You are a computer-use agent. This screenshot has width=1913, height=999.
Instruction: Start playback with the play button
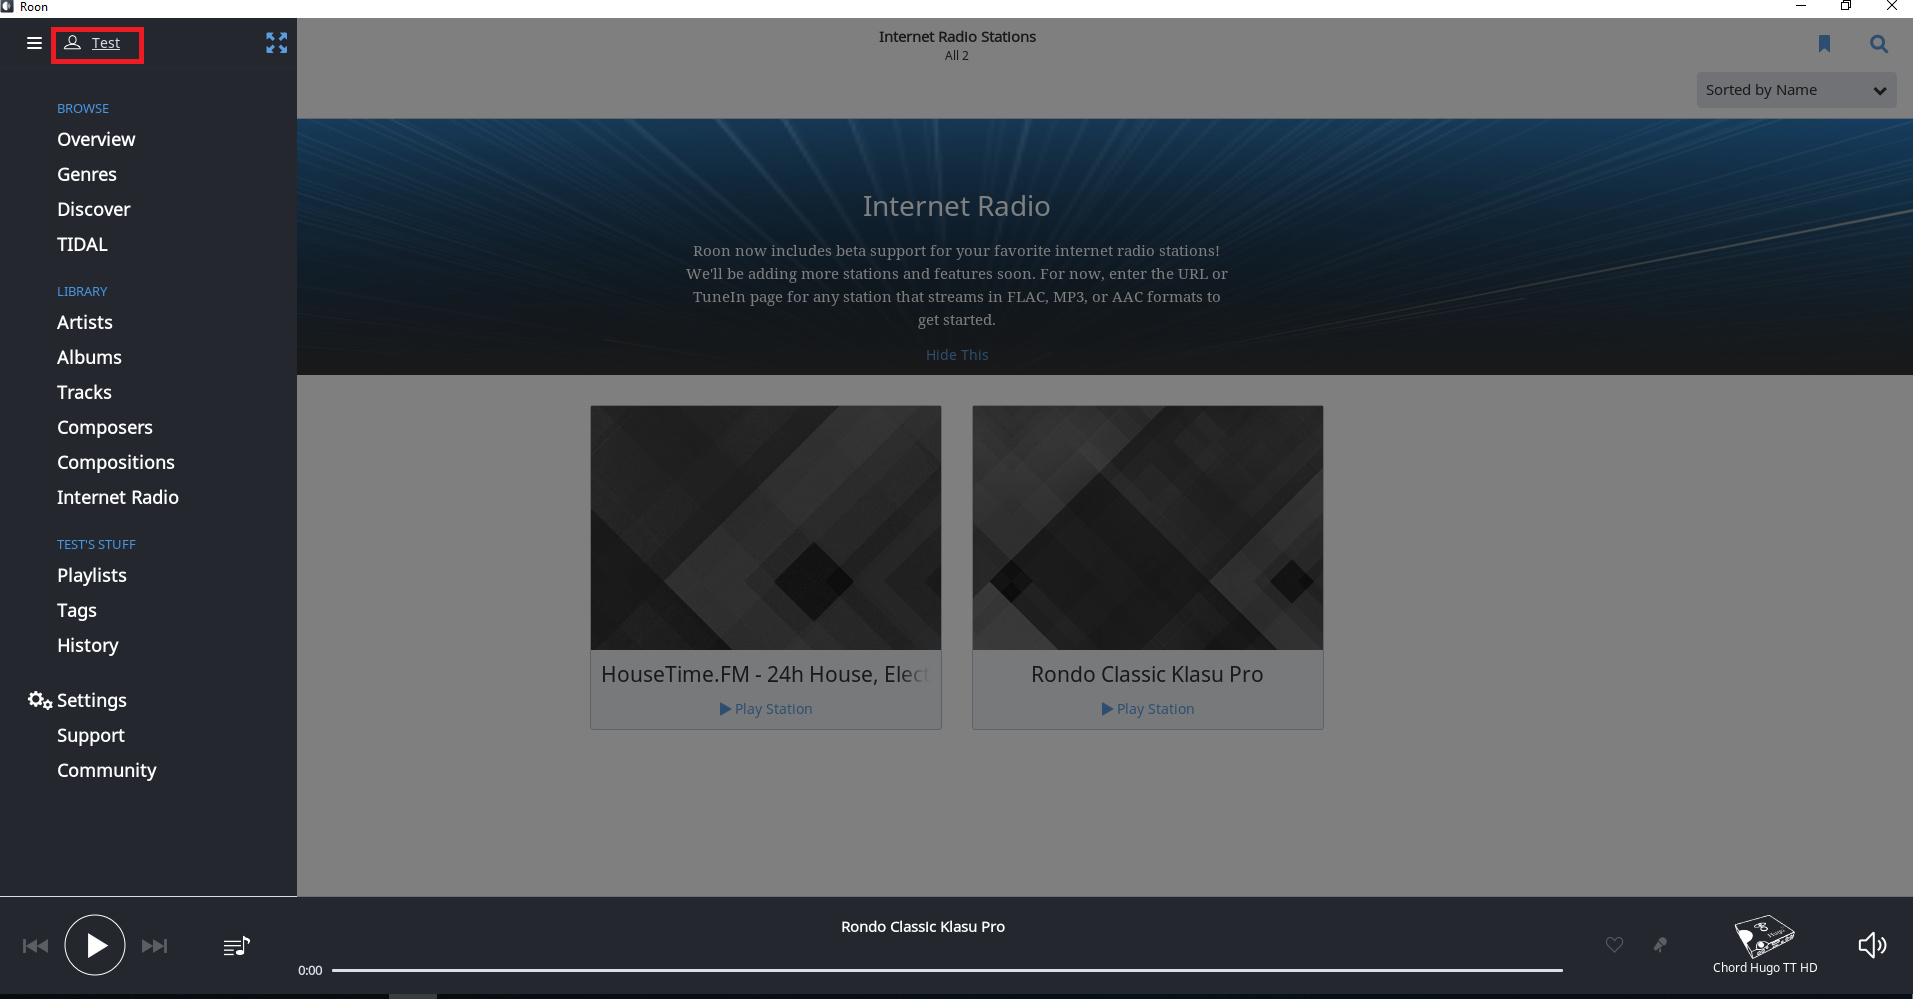pyautogui.click(x=95, y=945)
